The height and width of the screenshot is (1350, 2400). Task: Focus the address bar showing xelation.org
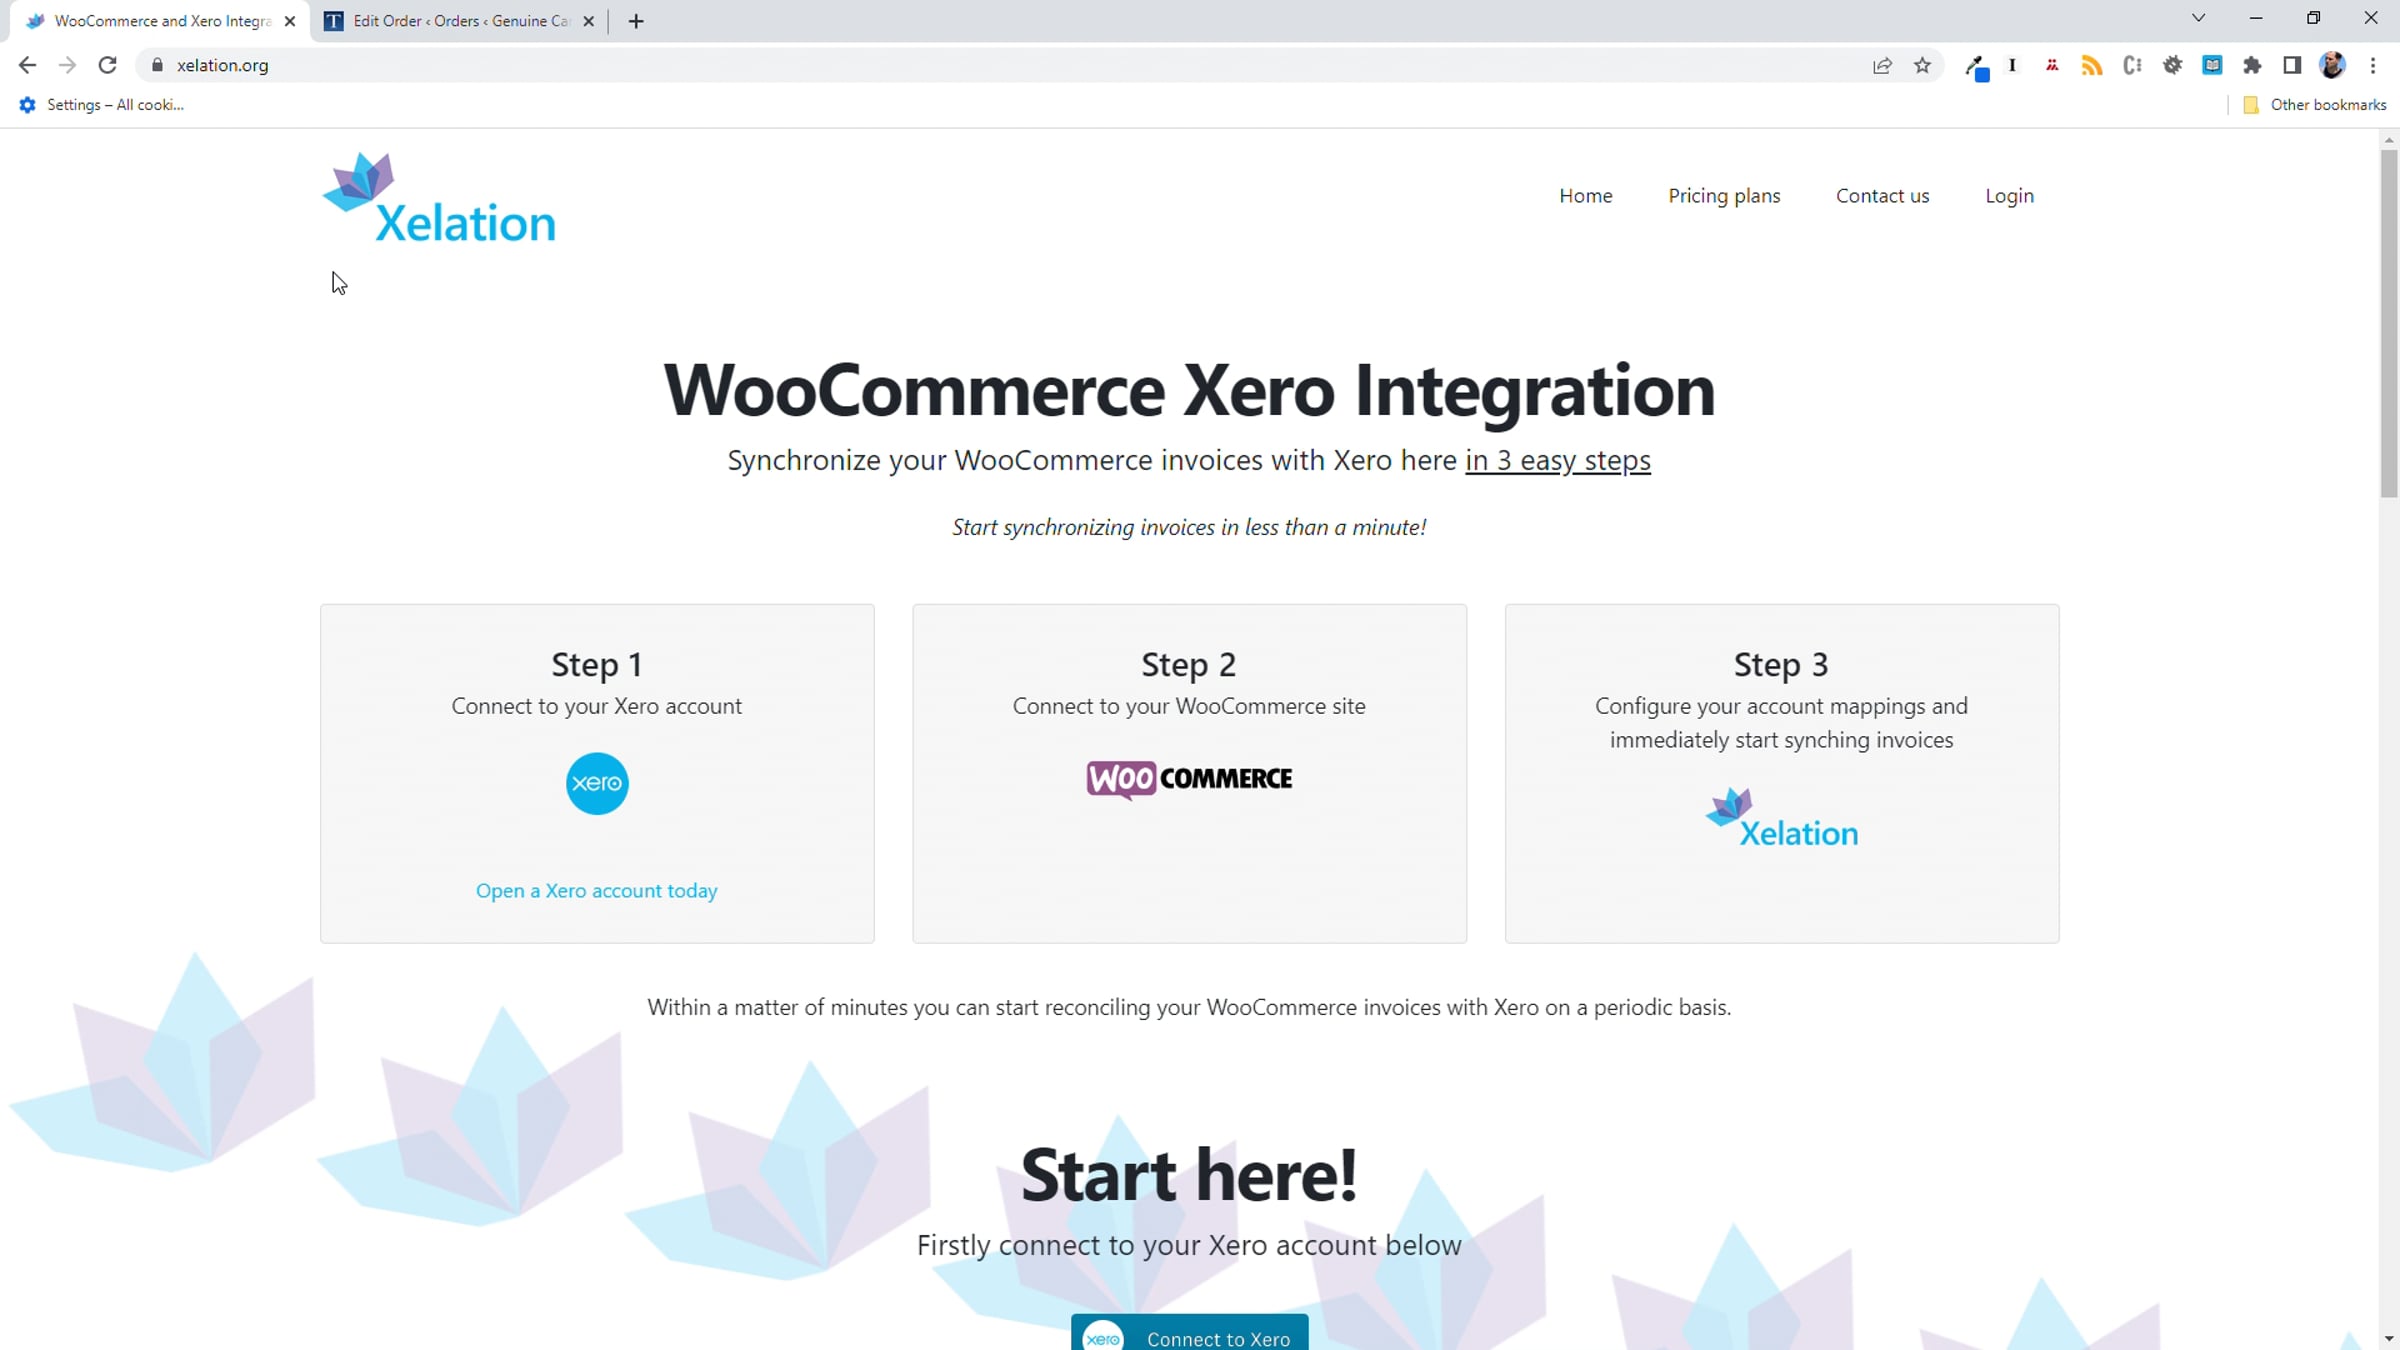pyautogui.click(x=1000, y=65)
